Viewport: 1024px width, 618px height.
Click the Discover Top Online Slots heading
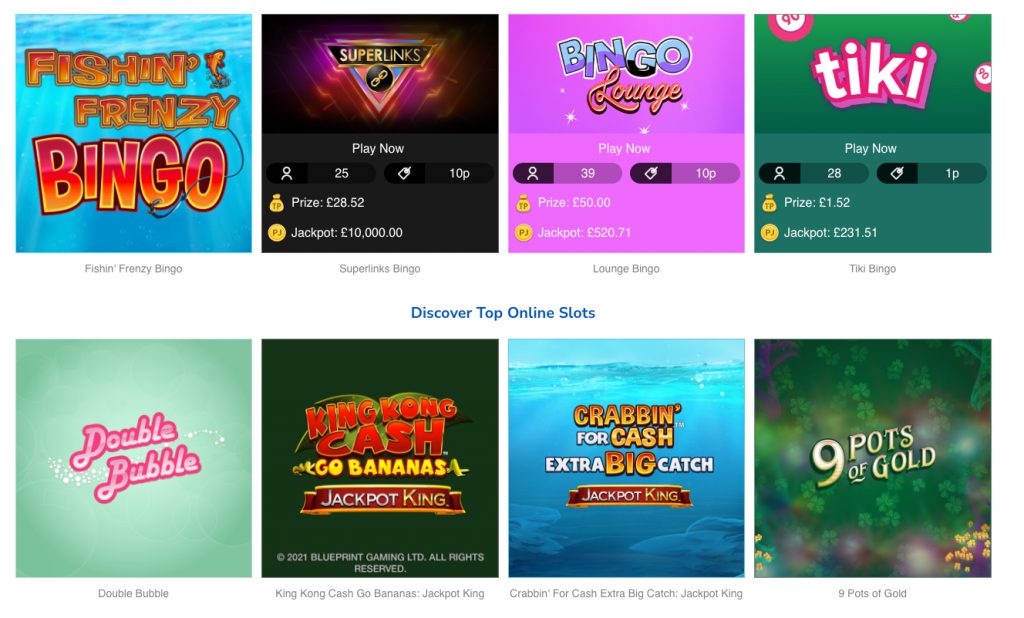(503, 313)
